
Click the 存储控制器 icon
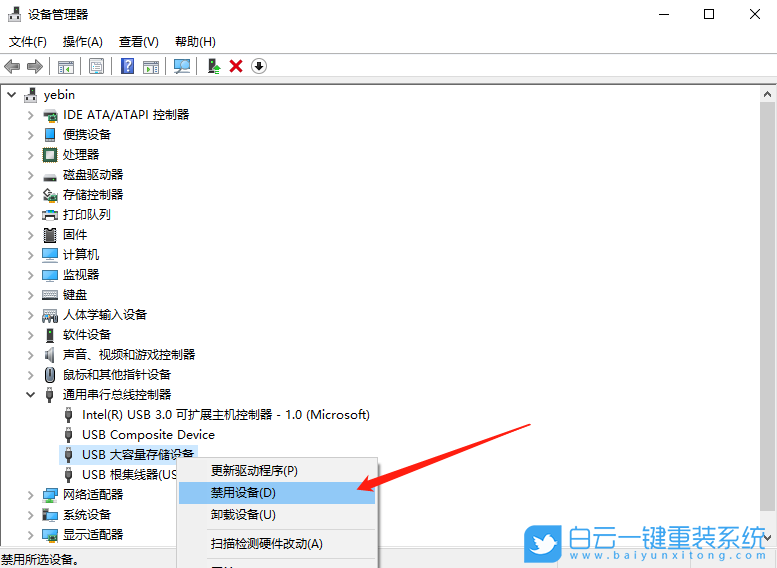[50, 195]
